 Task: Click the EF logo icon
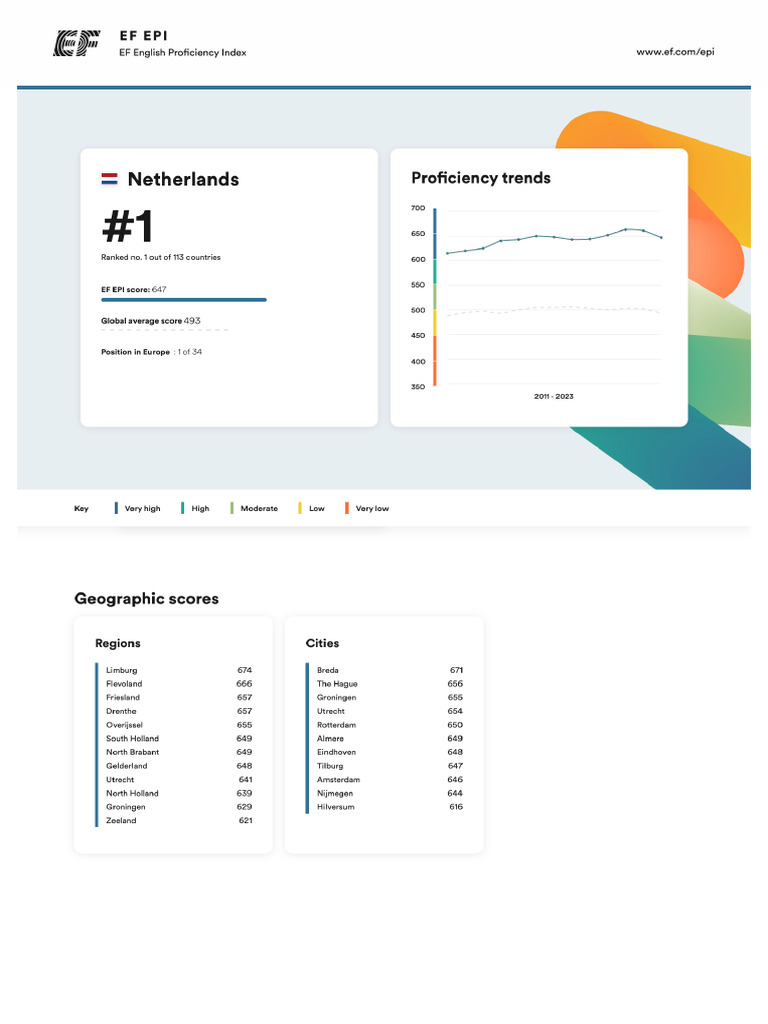point(76,43)
